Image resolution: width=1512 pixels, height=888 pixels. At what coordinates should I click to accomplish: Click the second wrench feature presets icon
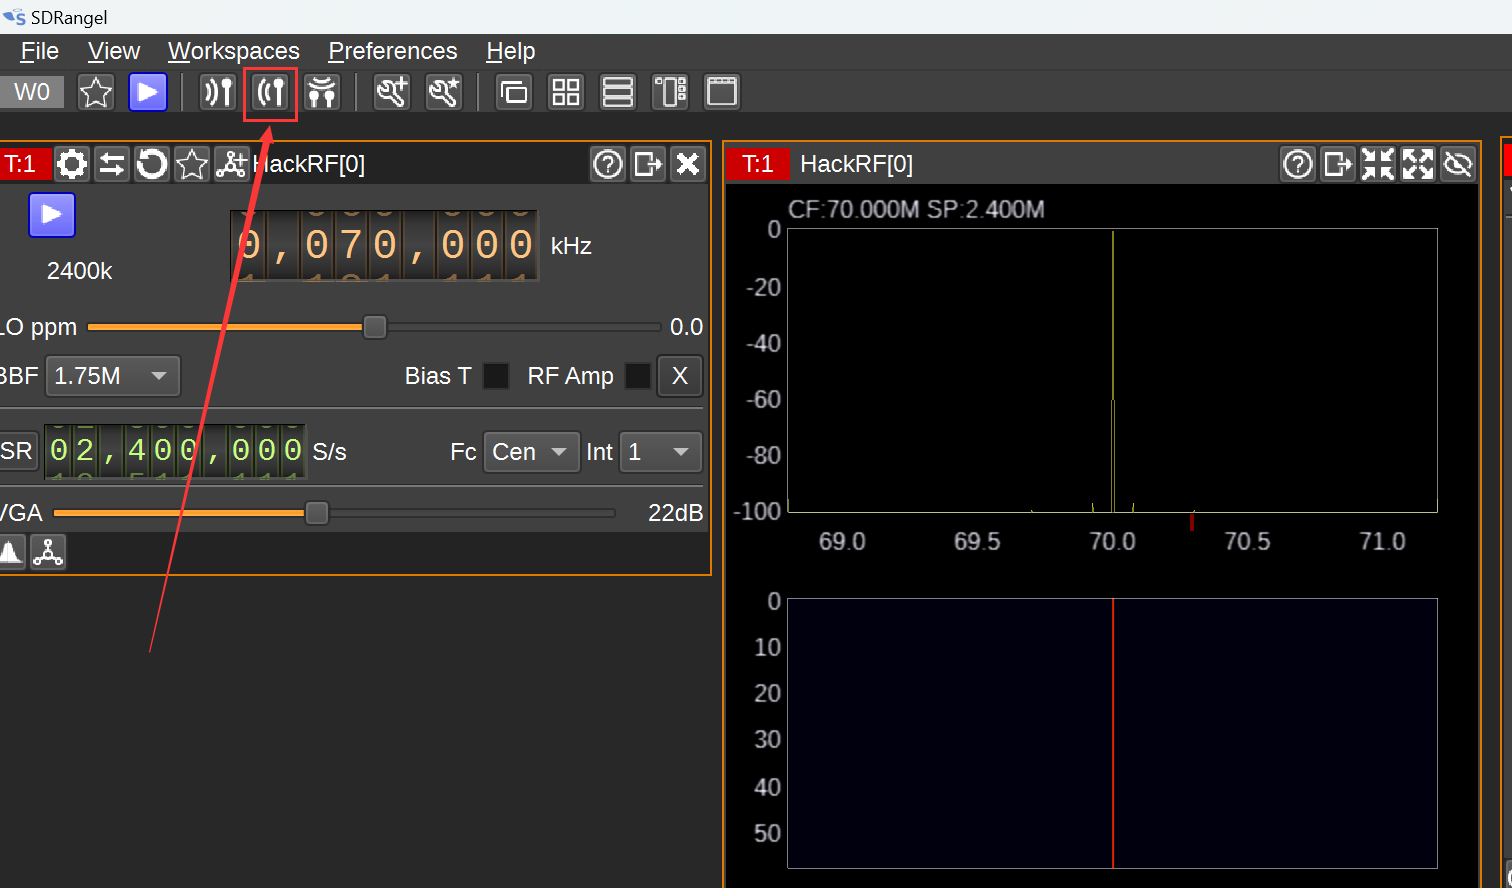(x=444, y=92)
